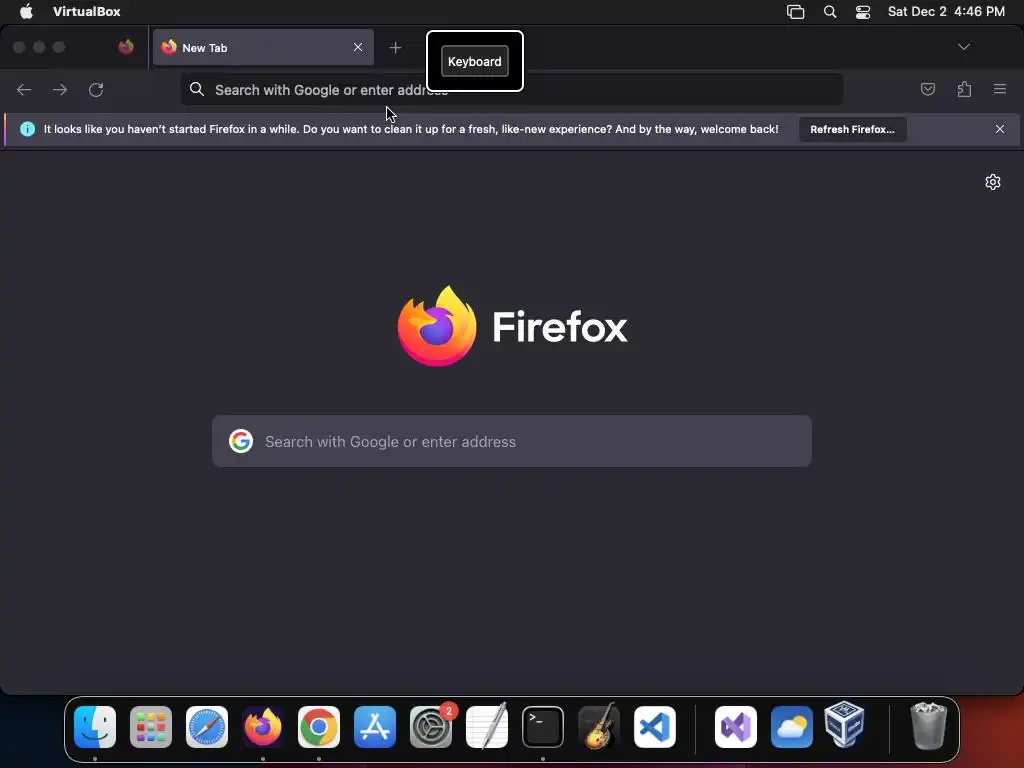This screenshot has width=1024, height=768.
Task: Click the Keyboard button overlay
Action: pos(475,61)
